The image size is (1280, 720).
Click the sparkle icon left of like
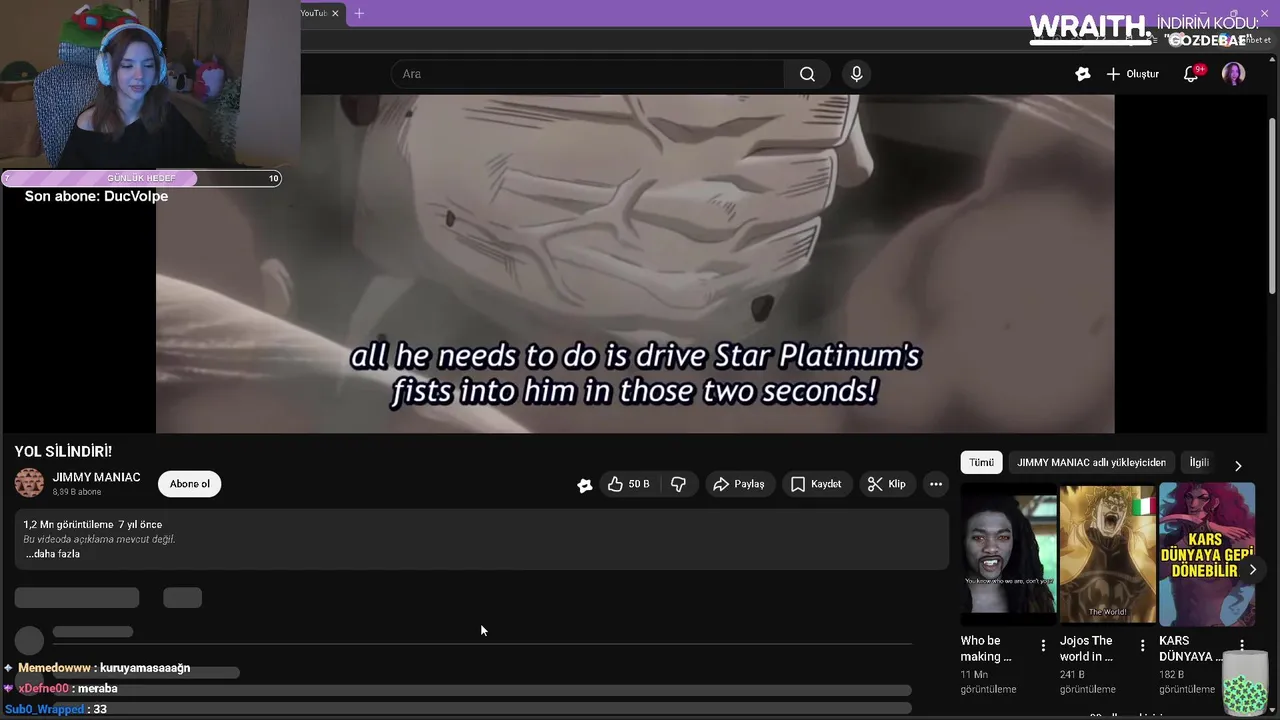coord(584,485)
